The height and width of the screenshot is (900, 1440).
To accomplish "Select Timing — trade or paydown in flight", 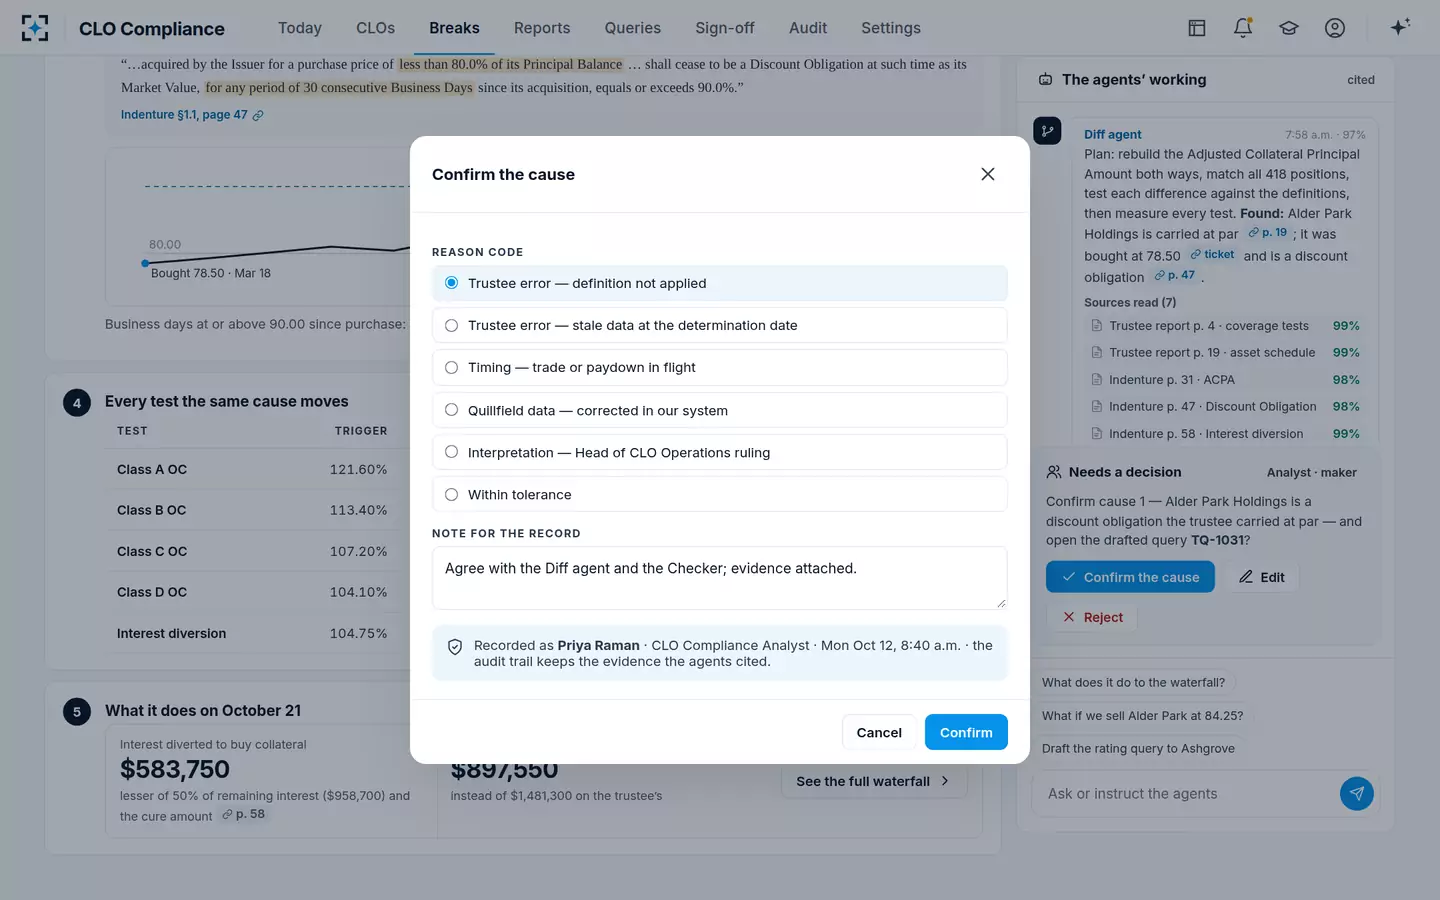I will [719, 368].
